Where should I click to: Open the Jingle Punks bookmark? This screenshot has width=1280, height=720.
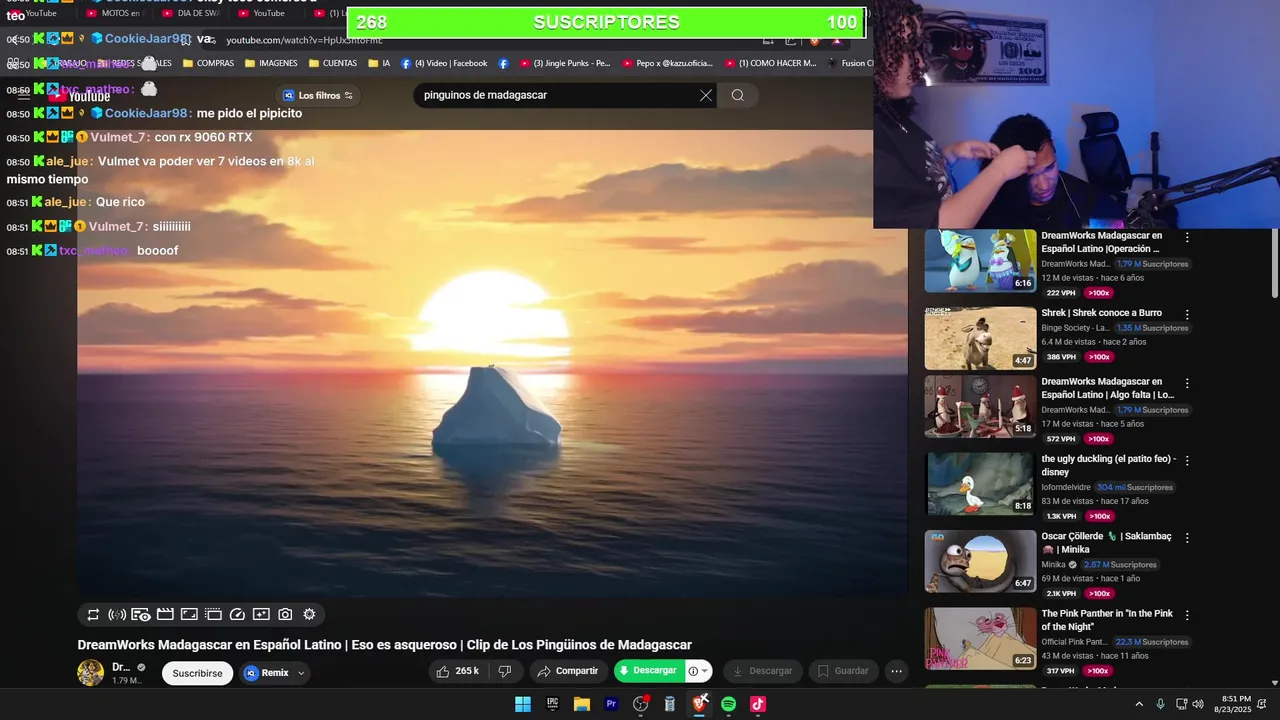point(564,63)
